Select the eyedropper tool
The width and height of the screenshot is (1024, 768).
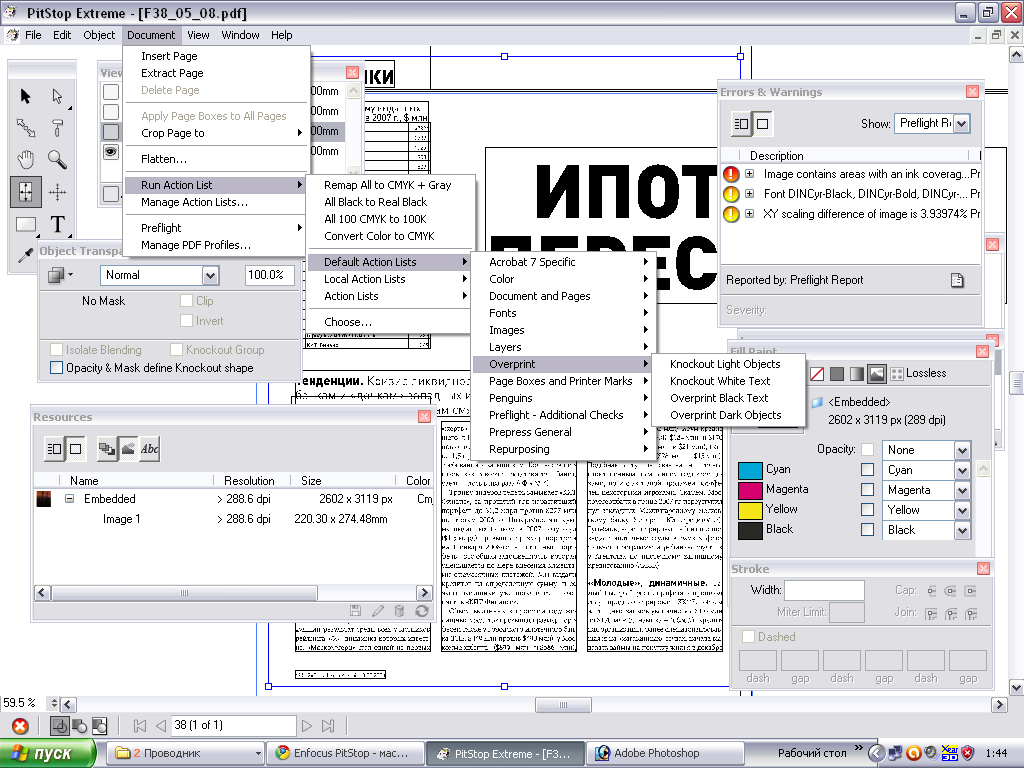[25, 255]
